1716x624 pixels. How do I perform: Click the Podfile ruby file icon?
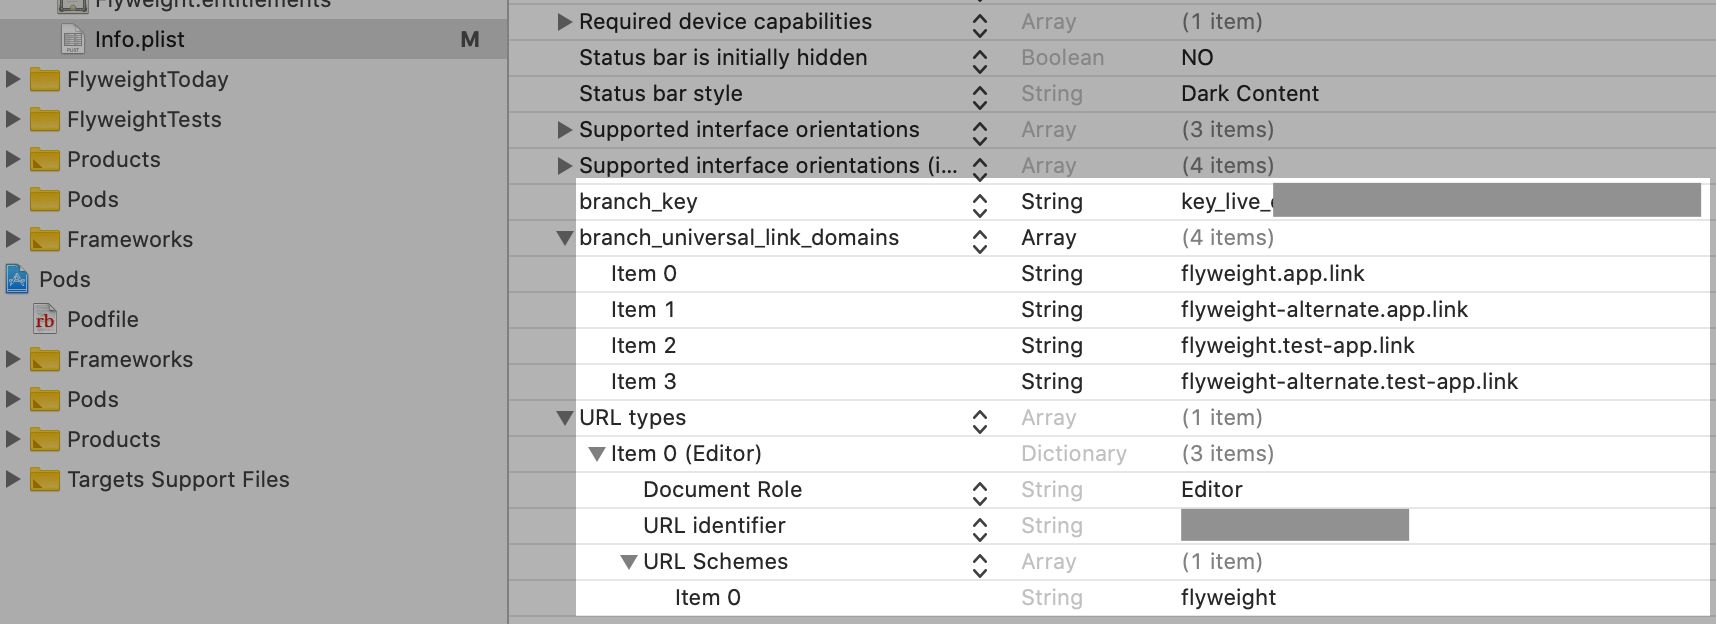45,320
